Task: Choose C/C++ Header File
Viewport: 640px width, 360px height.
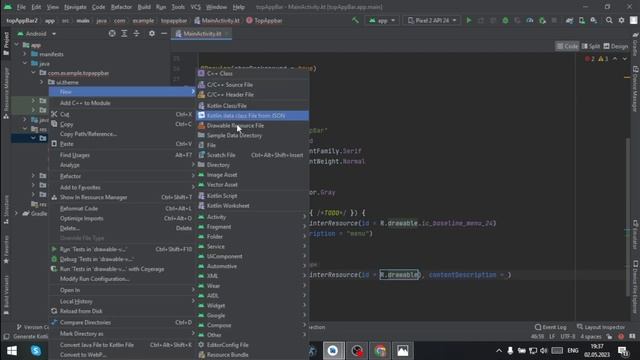Action: (252, 94)
